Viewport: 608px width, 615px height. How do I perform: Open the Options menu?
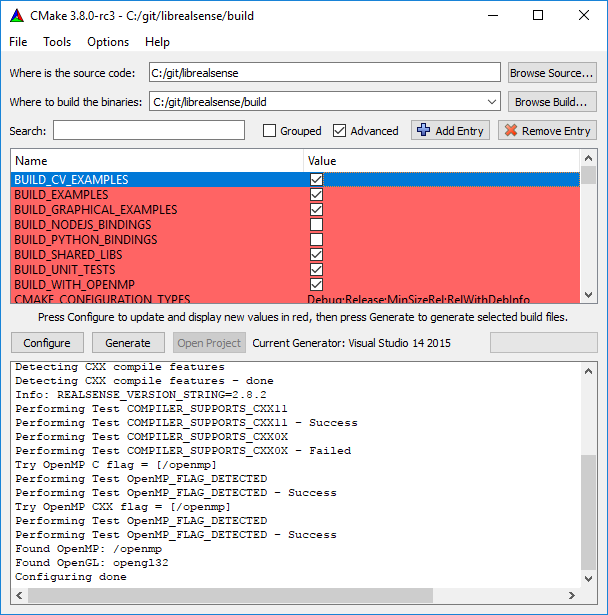pos(108,42)
